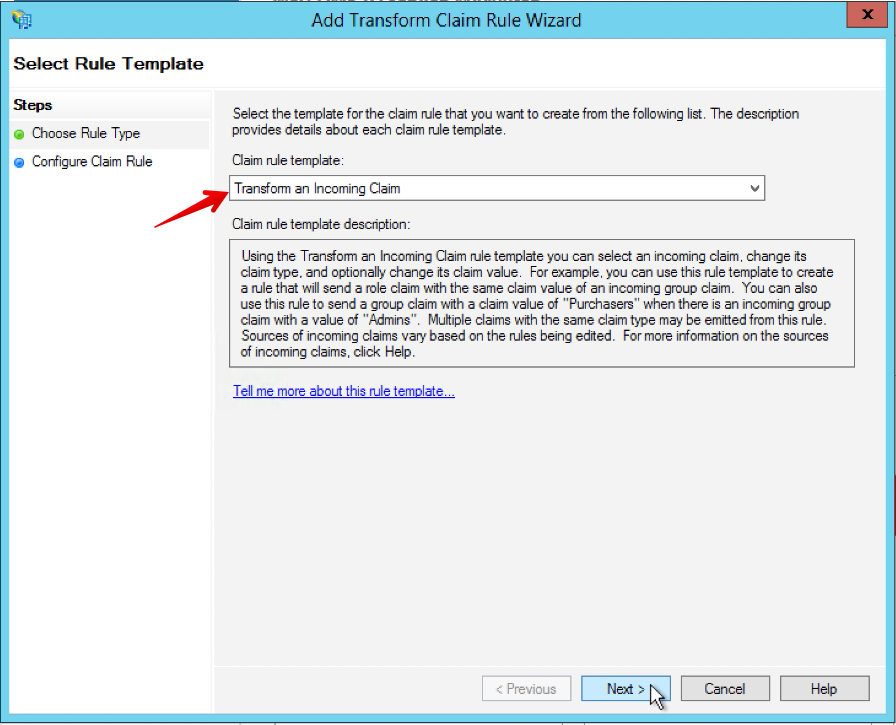This screenshot has width=896, height=725.
Task: Click the window title 'Add Transform Claim Rule Wizard'
Action: click(446, 20)
